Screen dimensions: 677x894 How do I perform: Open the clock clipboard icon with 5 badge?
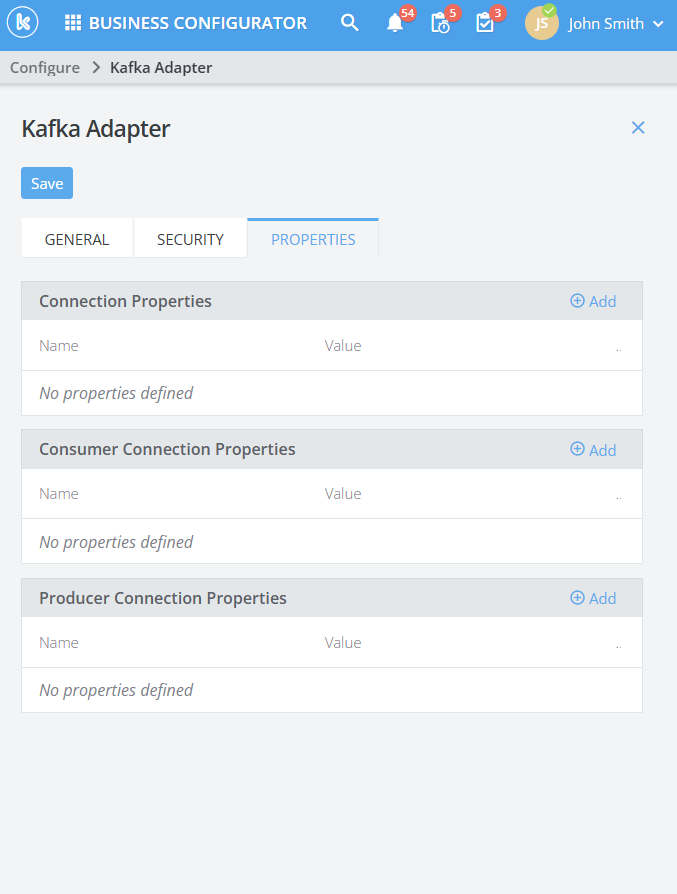(440, 23)
